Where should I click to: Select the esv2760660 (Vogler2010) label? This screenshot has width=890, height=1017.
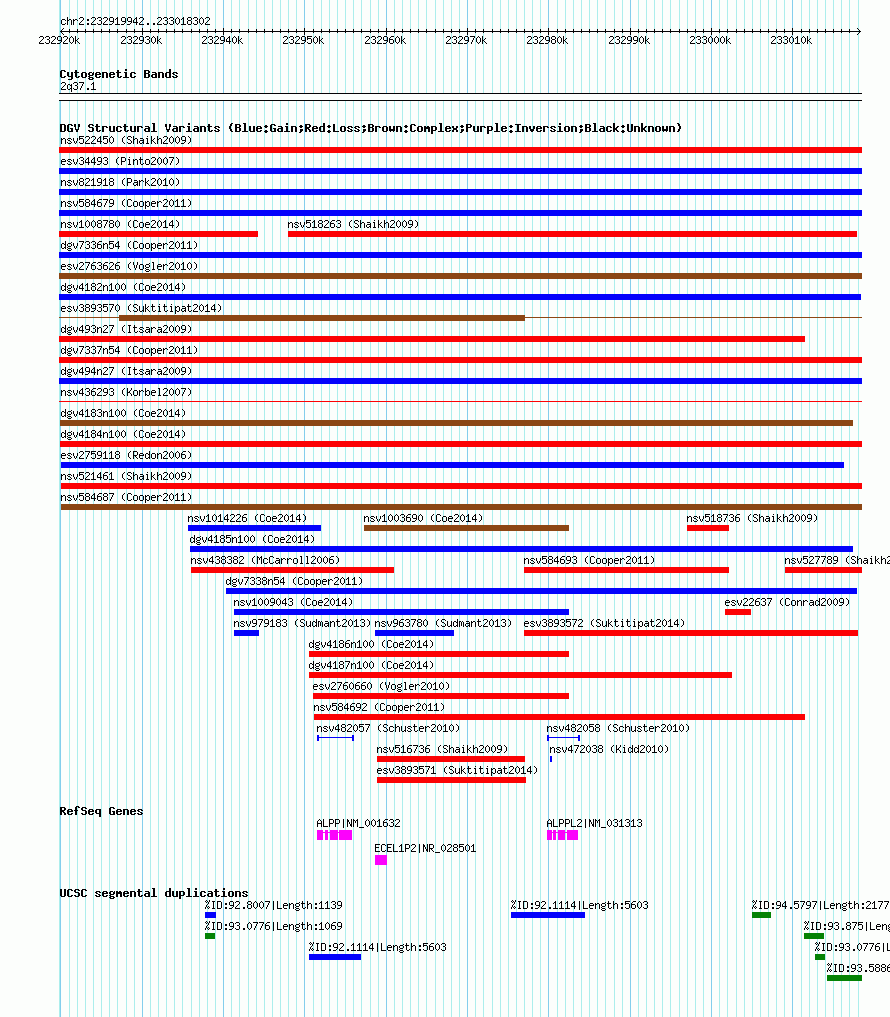381,686
